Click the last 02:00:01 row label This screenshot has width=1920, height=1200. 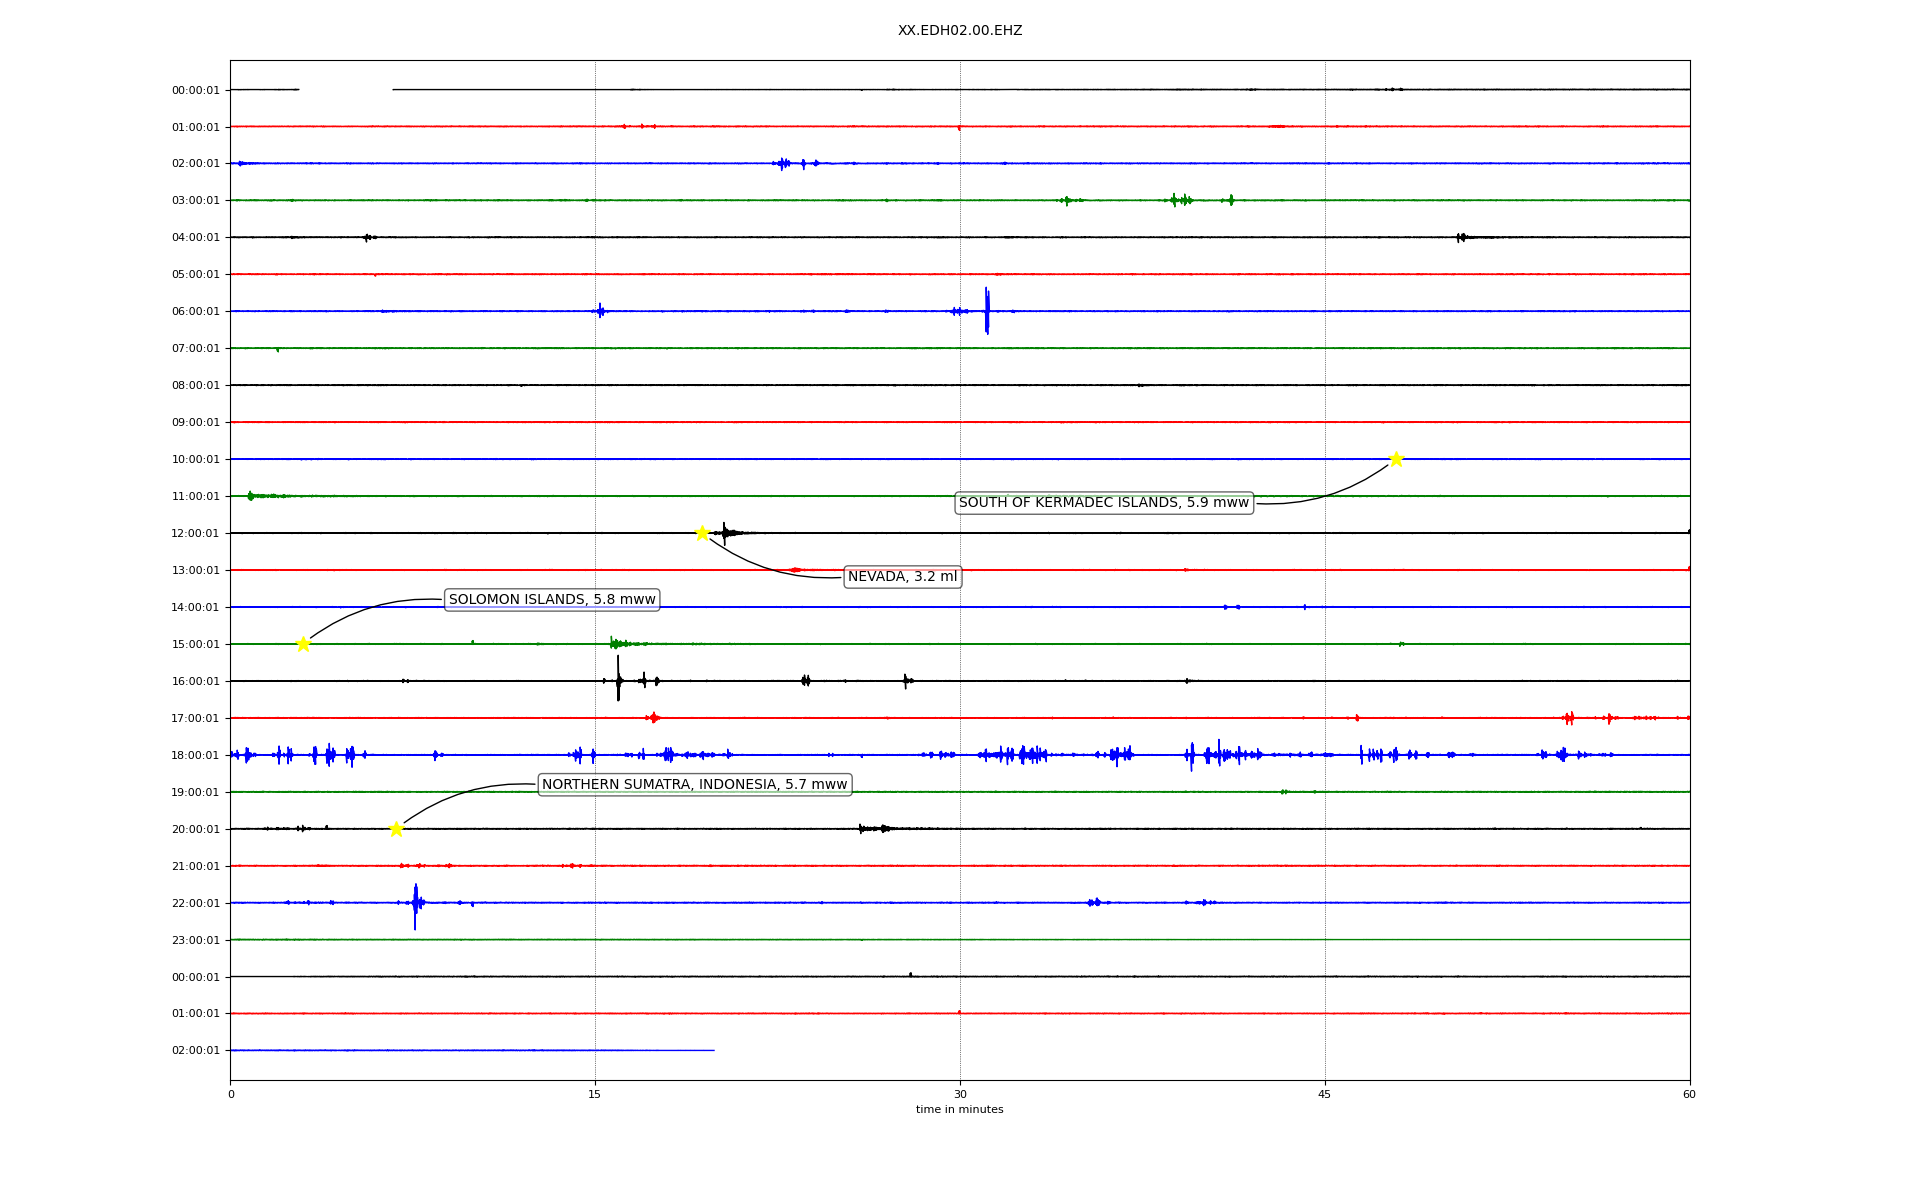coord(195,1051)
